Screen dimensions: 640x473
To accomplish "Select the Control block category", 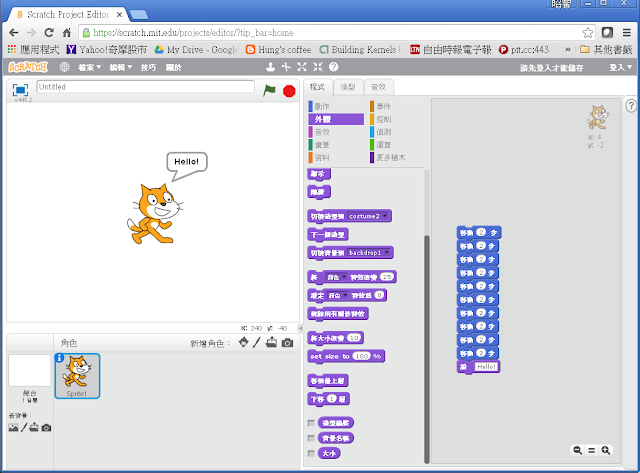I will 397,119.
